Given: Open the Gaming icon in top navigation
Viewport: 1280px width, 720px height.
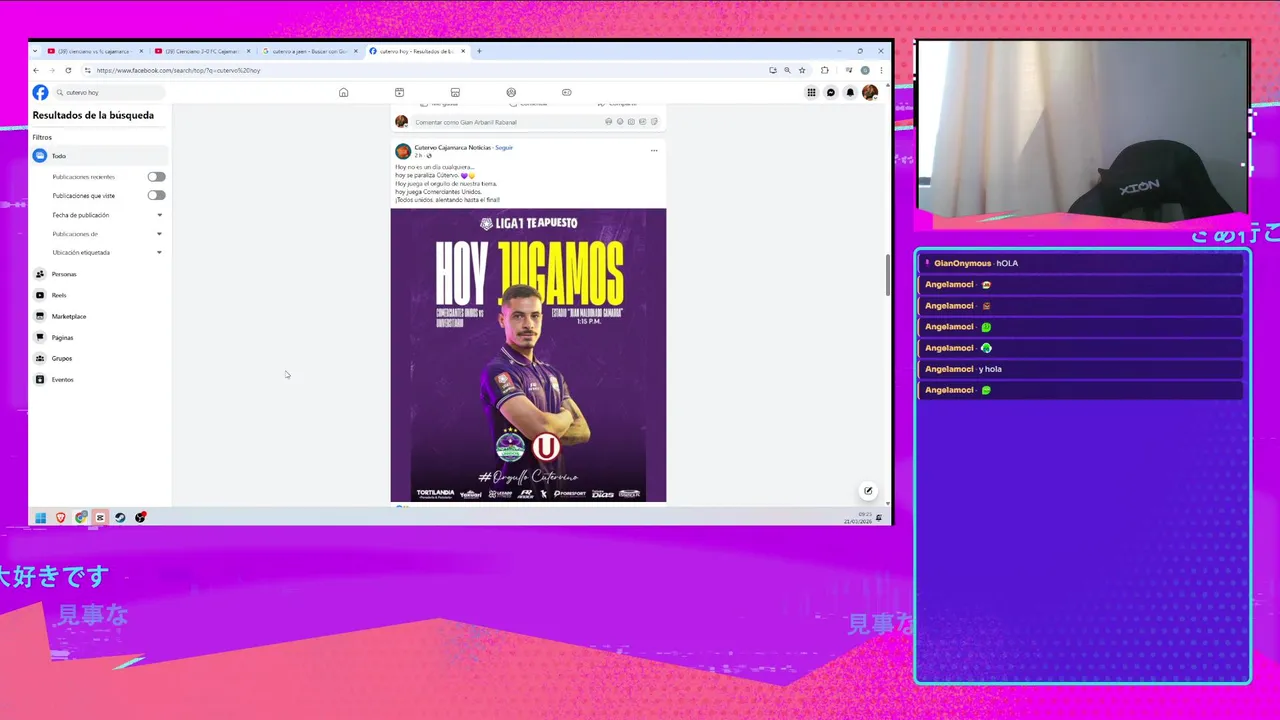Looking at the screenshot, I should click(567, 92).
